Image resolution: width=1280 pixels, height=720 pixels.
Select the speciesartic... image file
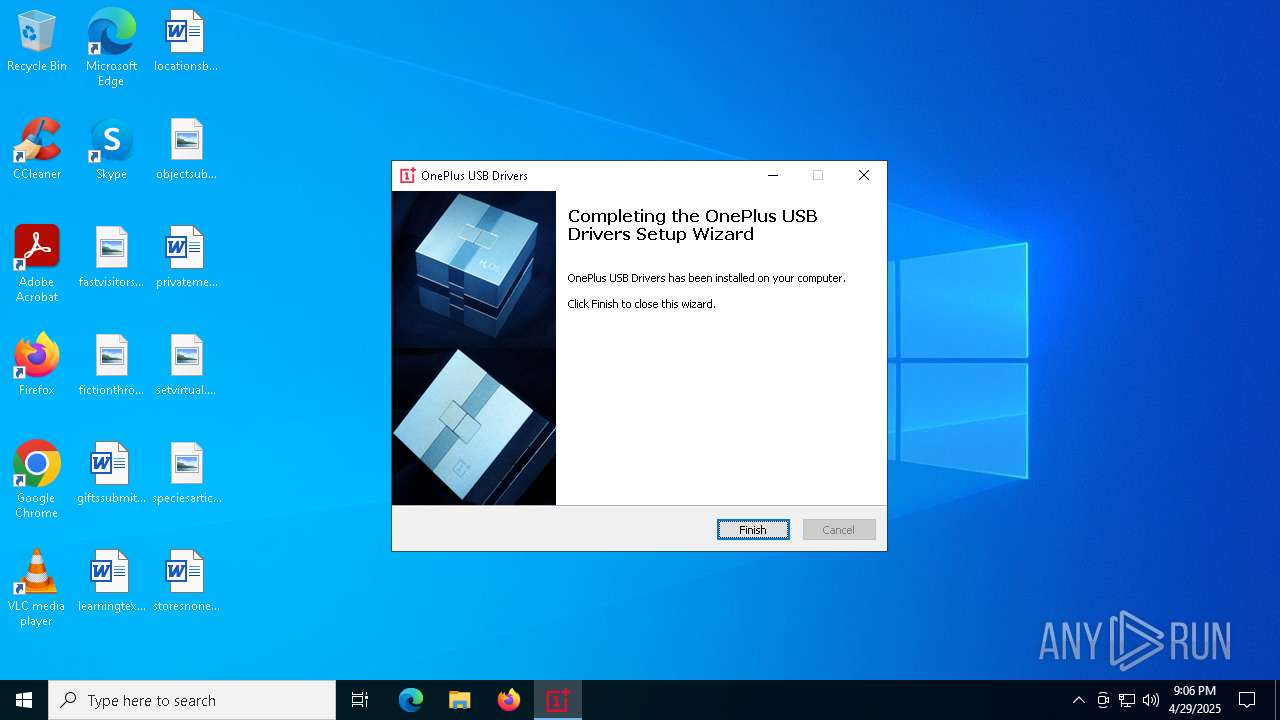[186, 474]
